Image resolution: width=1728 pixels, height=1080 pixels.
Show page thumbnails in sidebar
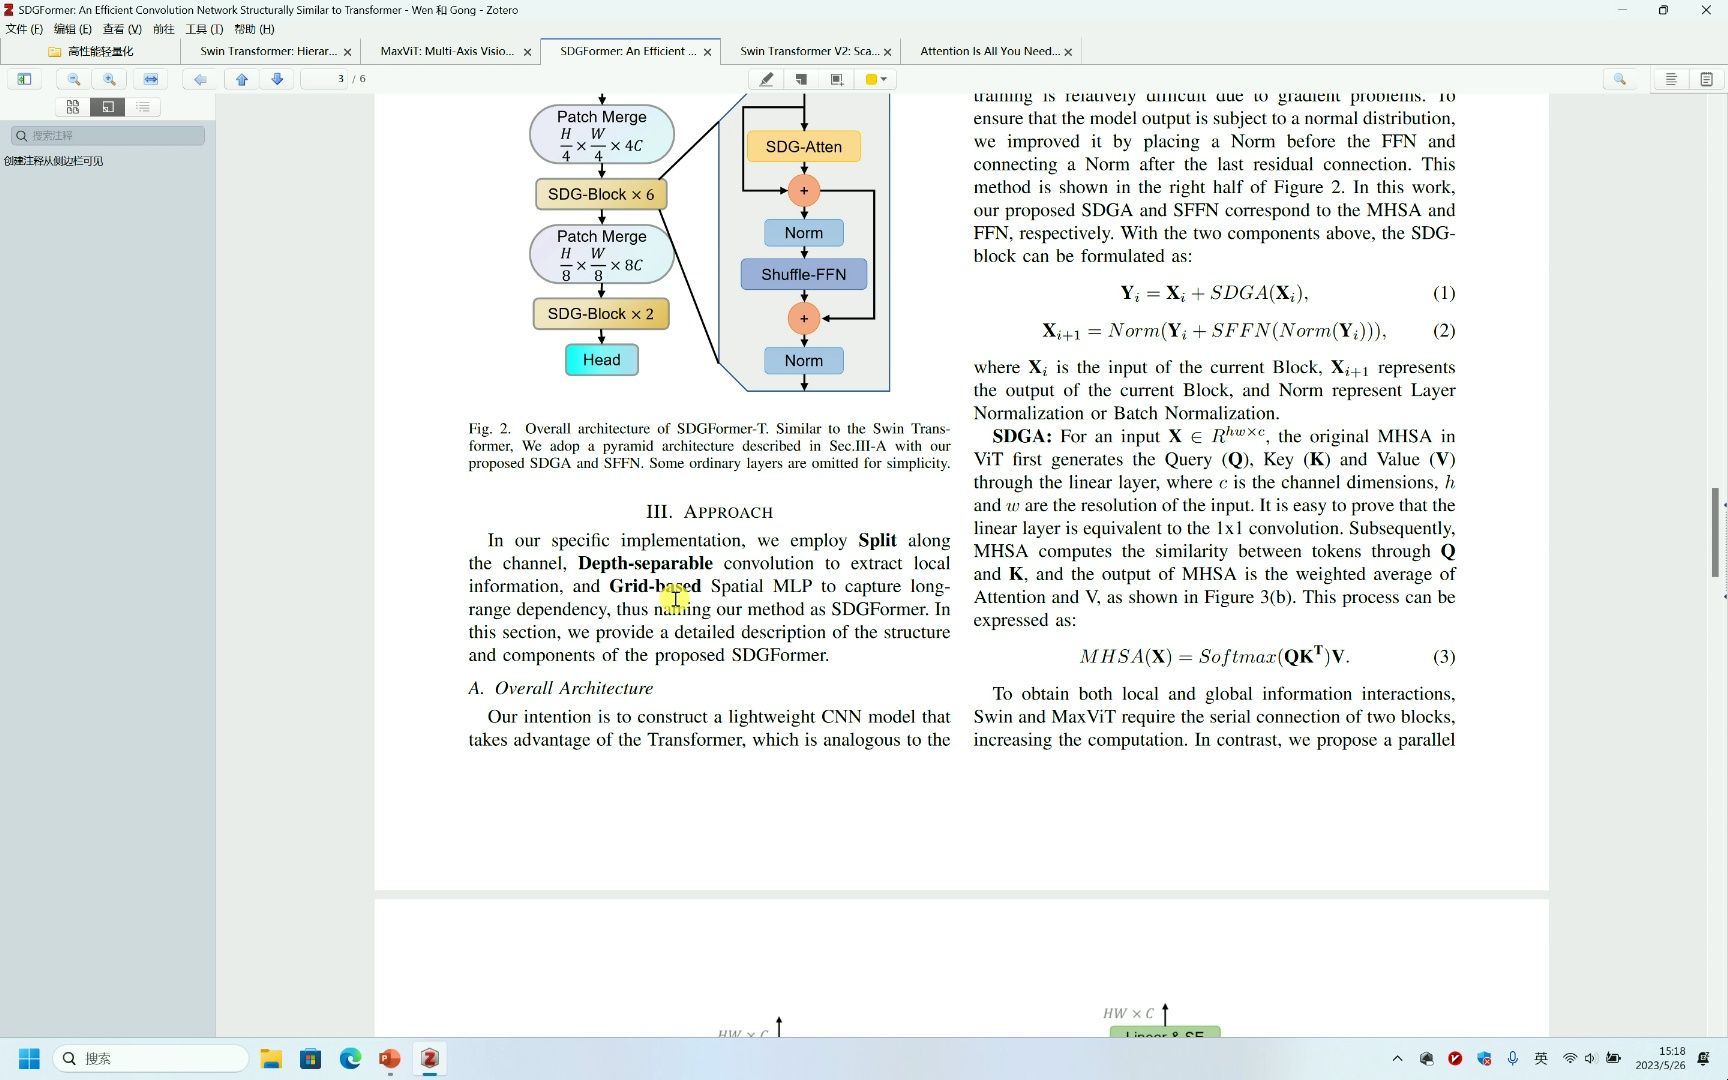pos(72,107)
